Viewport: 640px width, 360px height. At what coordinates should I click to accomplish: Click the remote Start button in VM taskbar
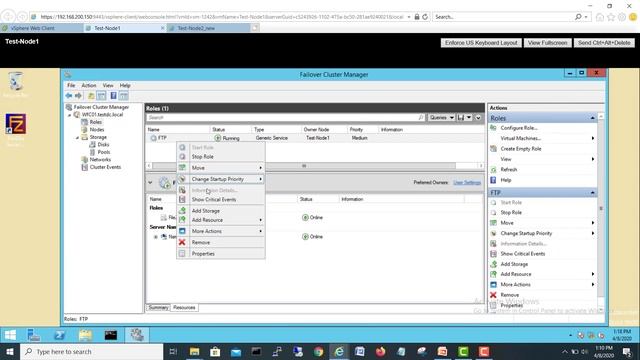(10, 335)
